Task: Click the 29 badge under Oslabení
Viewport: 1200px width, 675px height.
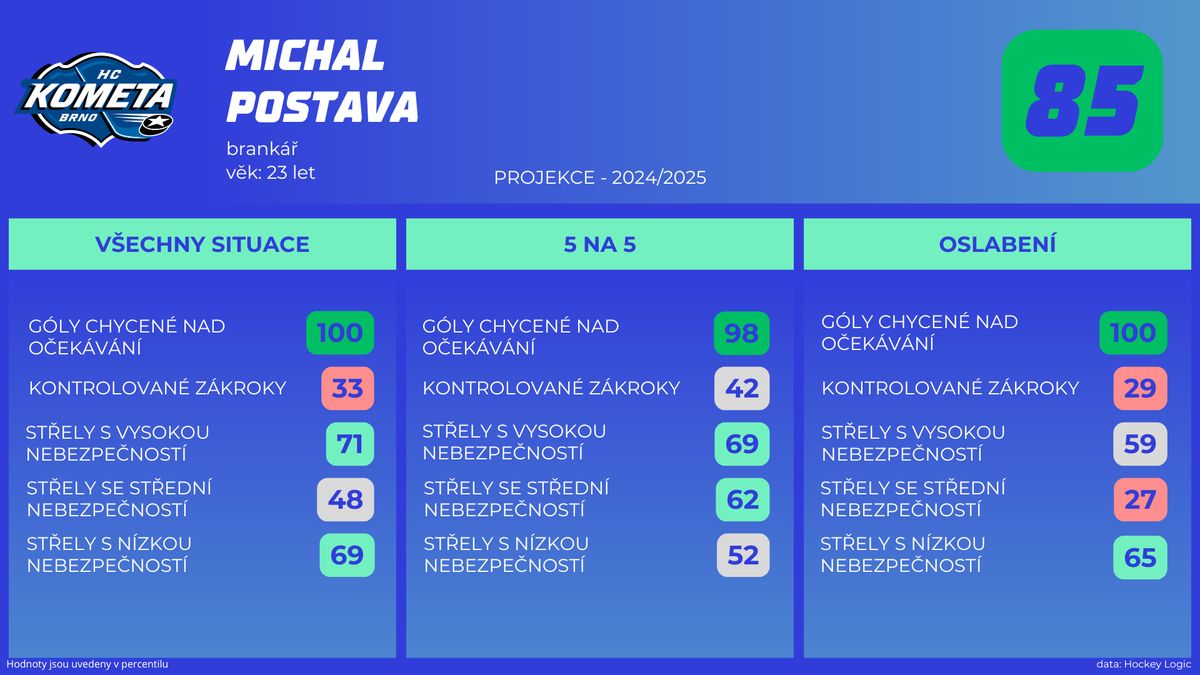Action: click(x=1140, y=388)
